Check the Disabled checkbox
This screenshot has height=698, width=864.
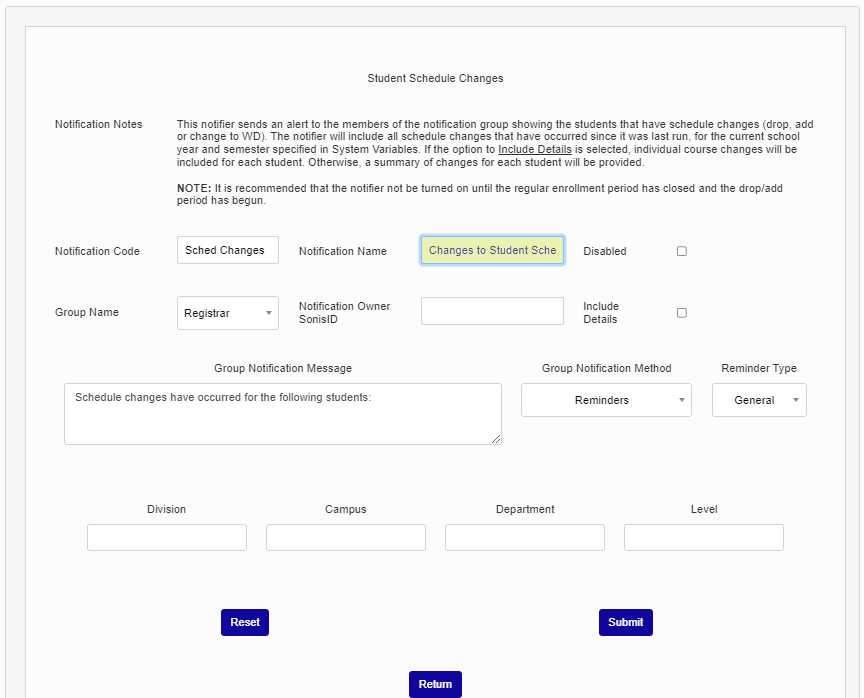[682, 251]
